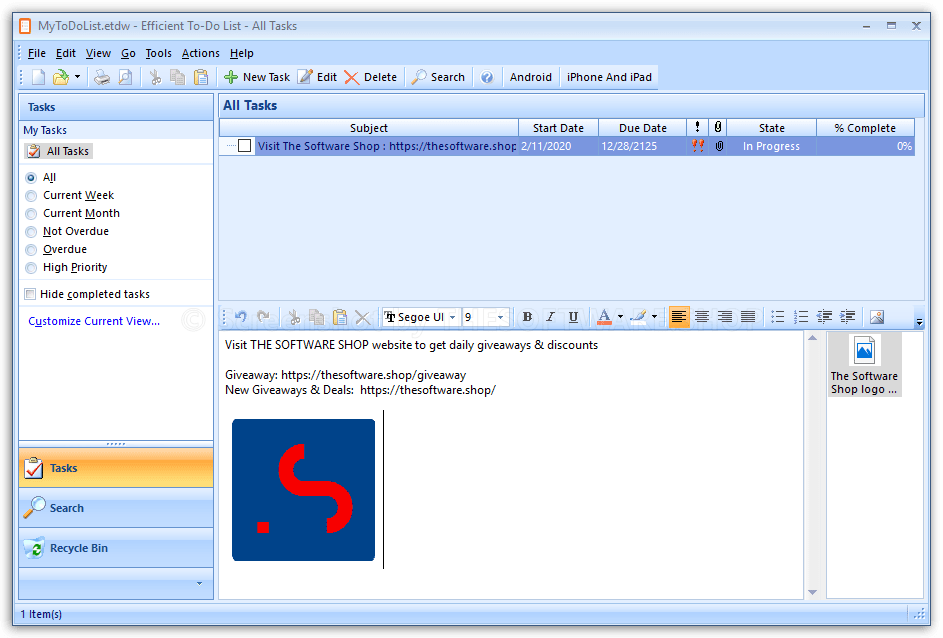Open the File menu

point(37,53)
